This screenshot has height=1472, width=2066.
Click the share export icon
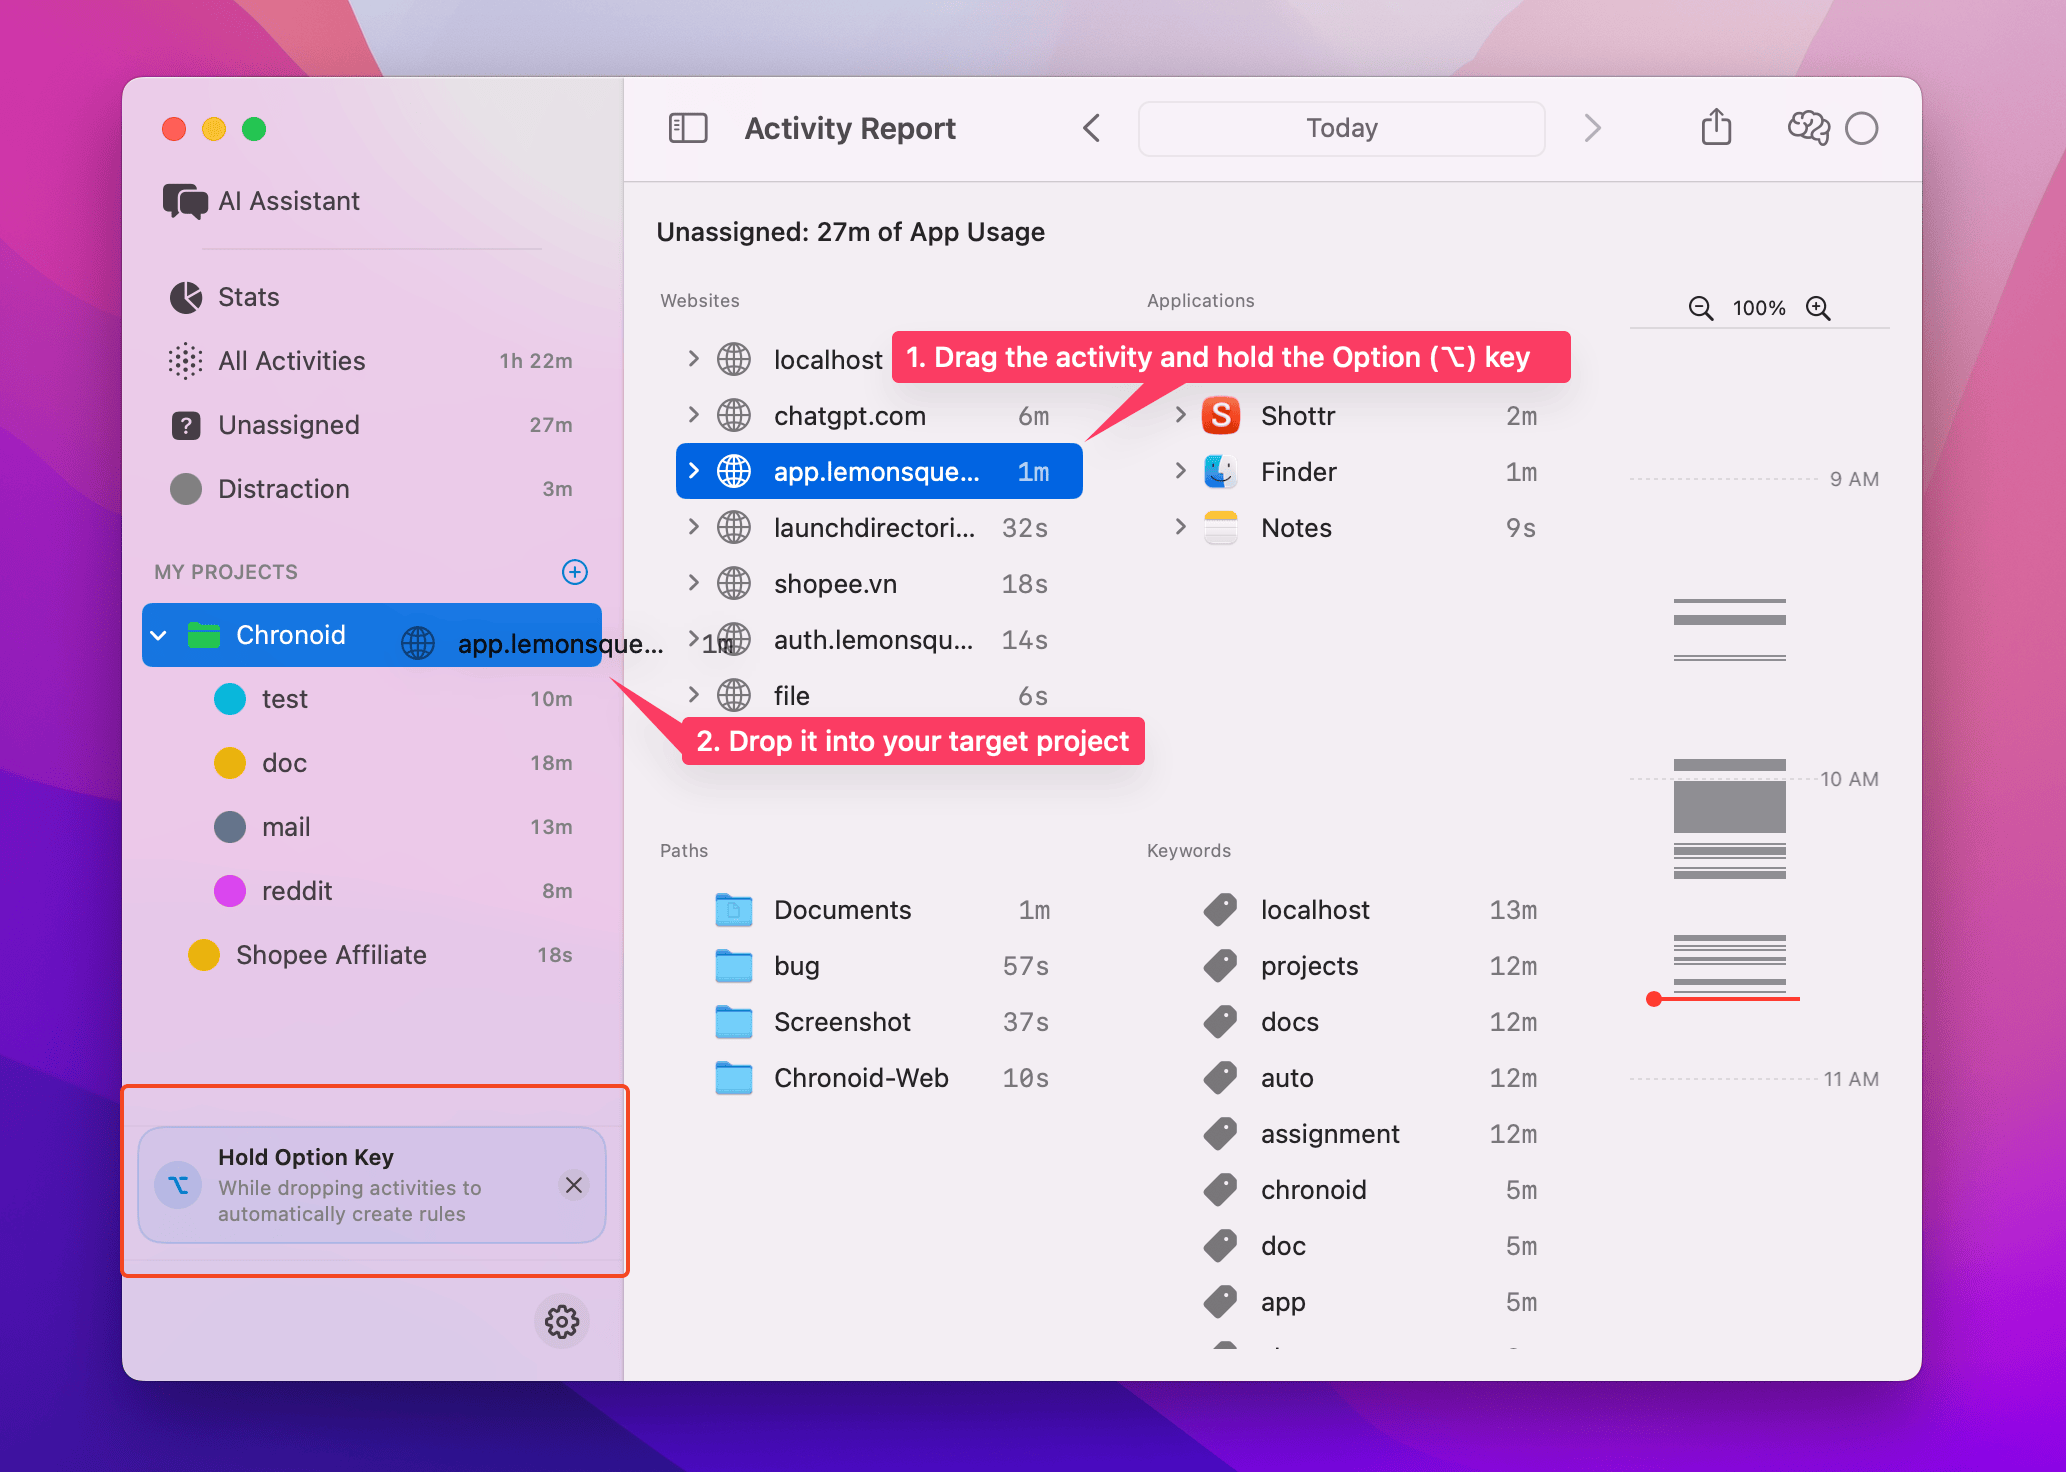click(x=1716, y=127)
